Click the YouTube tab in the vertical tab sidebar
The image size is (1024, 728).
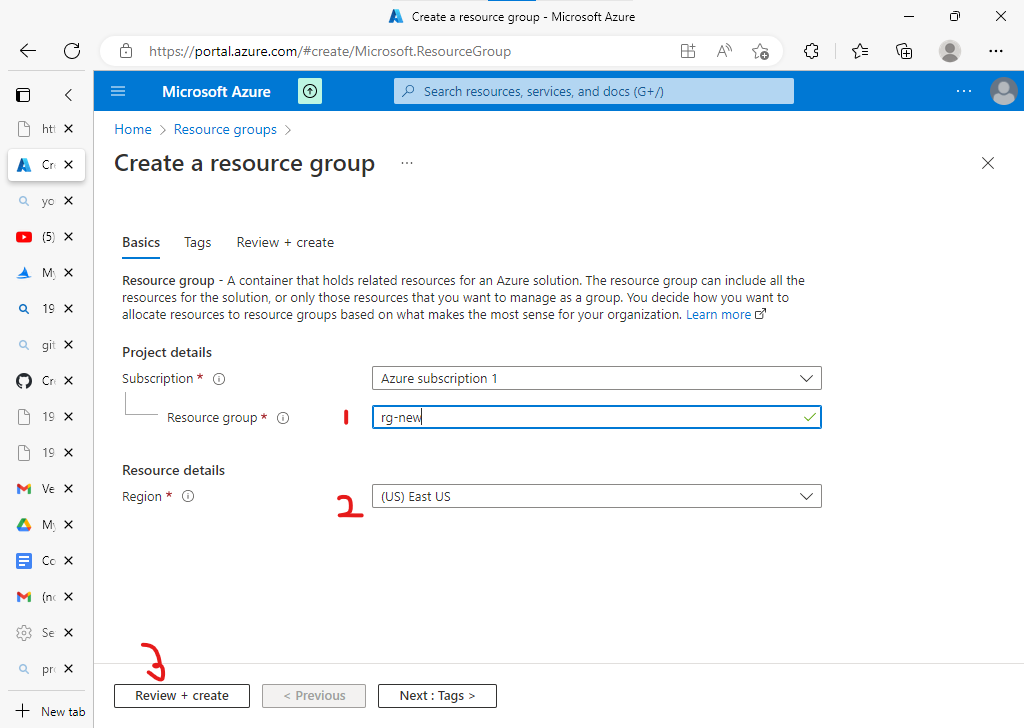24,236
